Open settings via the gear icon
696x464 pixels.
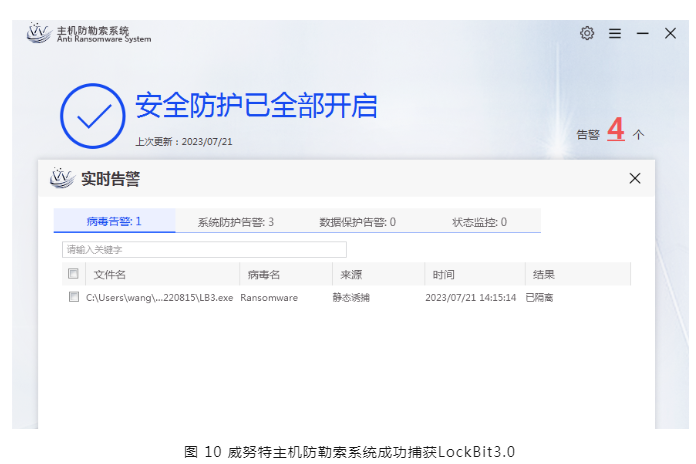(587, 33)
